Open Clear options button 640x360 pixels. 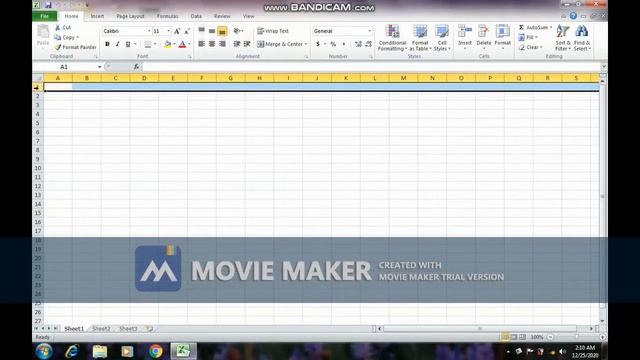(x=531, y=47)
